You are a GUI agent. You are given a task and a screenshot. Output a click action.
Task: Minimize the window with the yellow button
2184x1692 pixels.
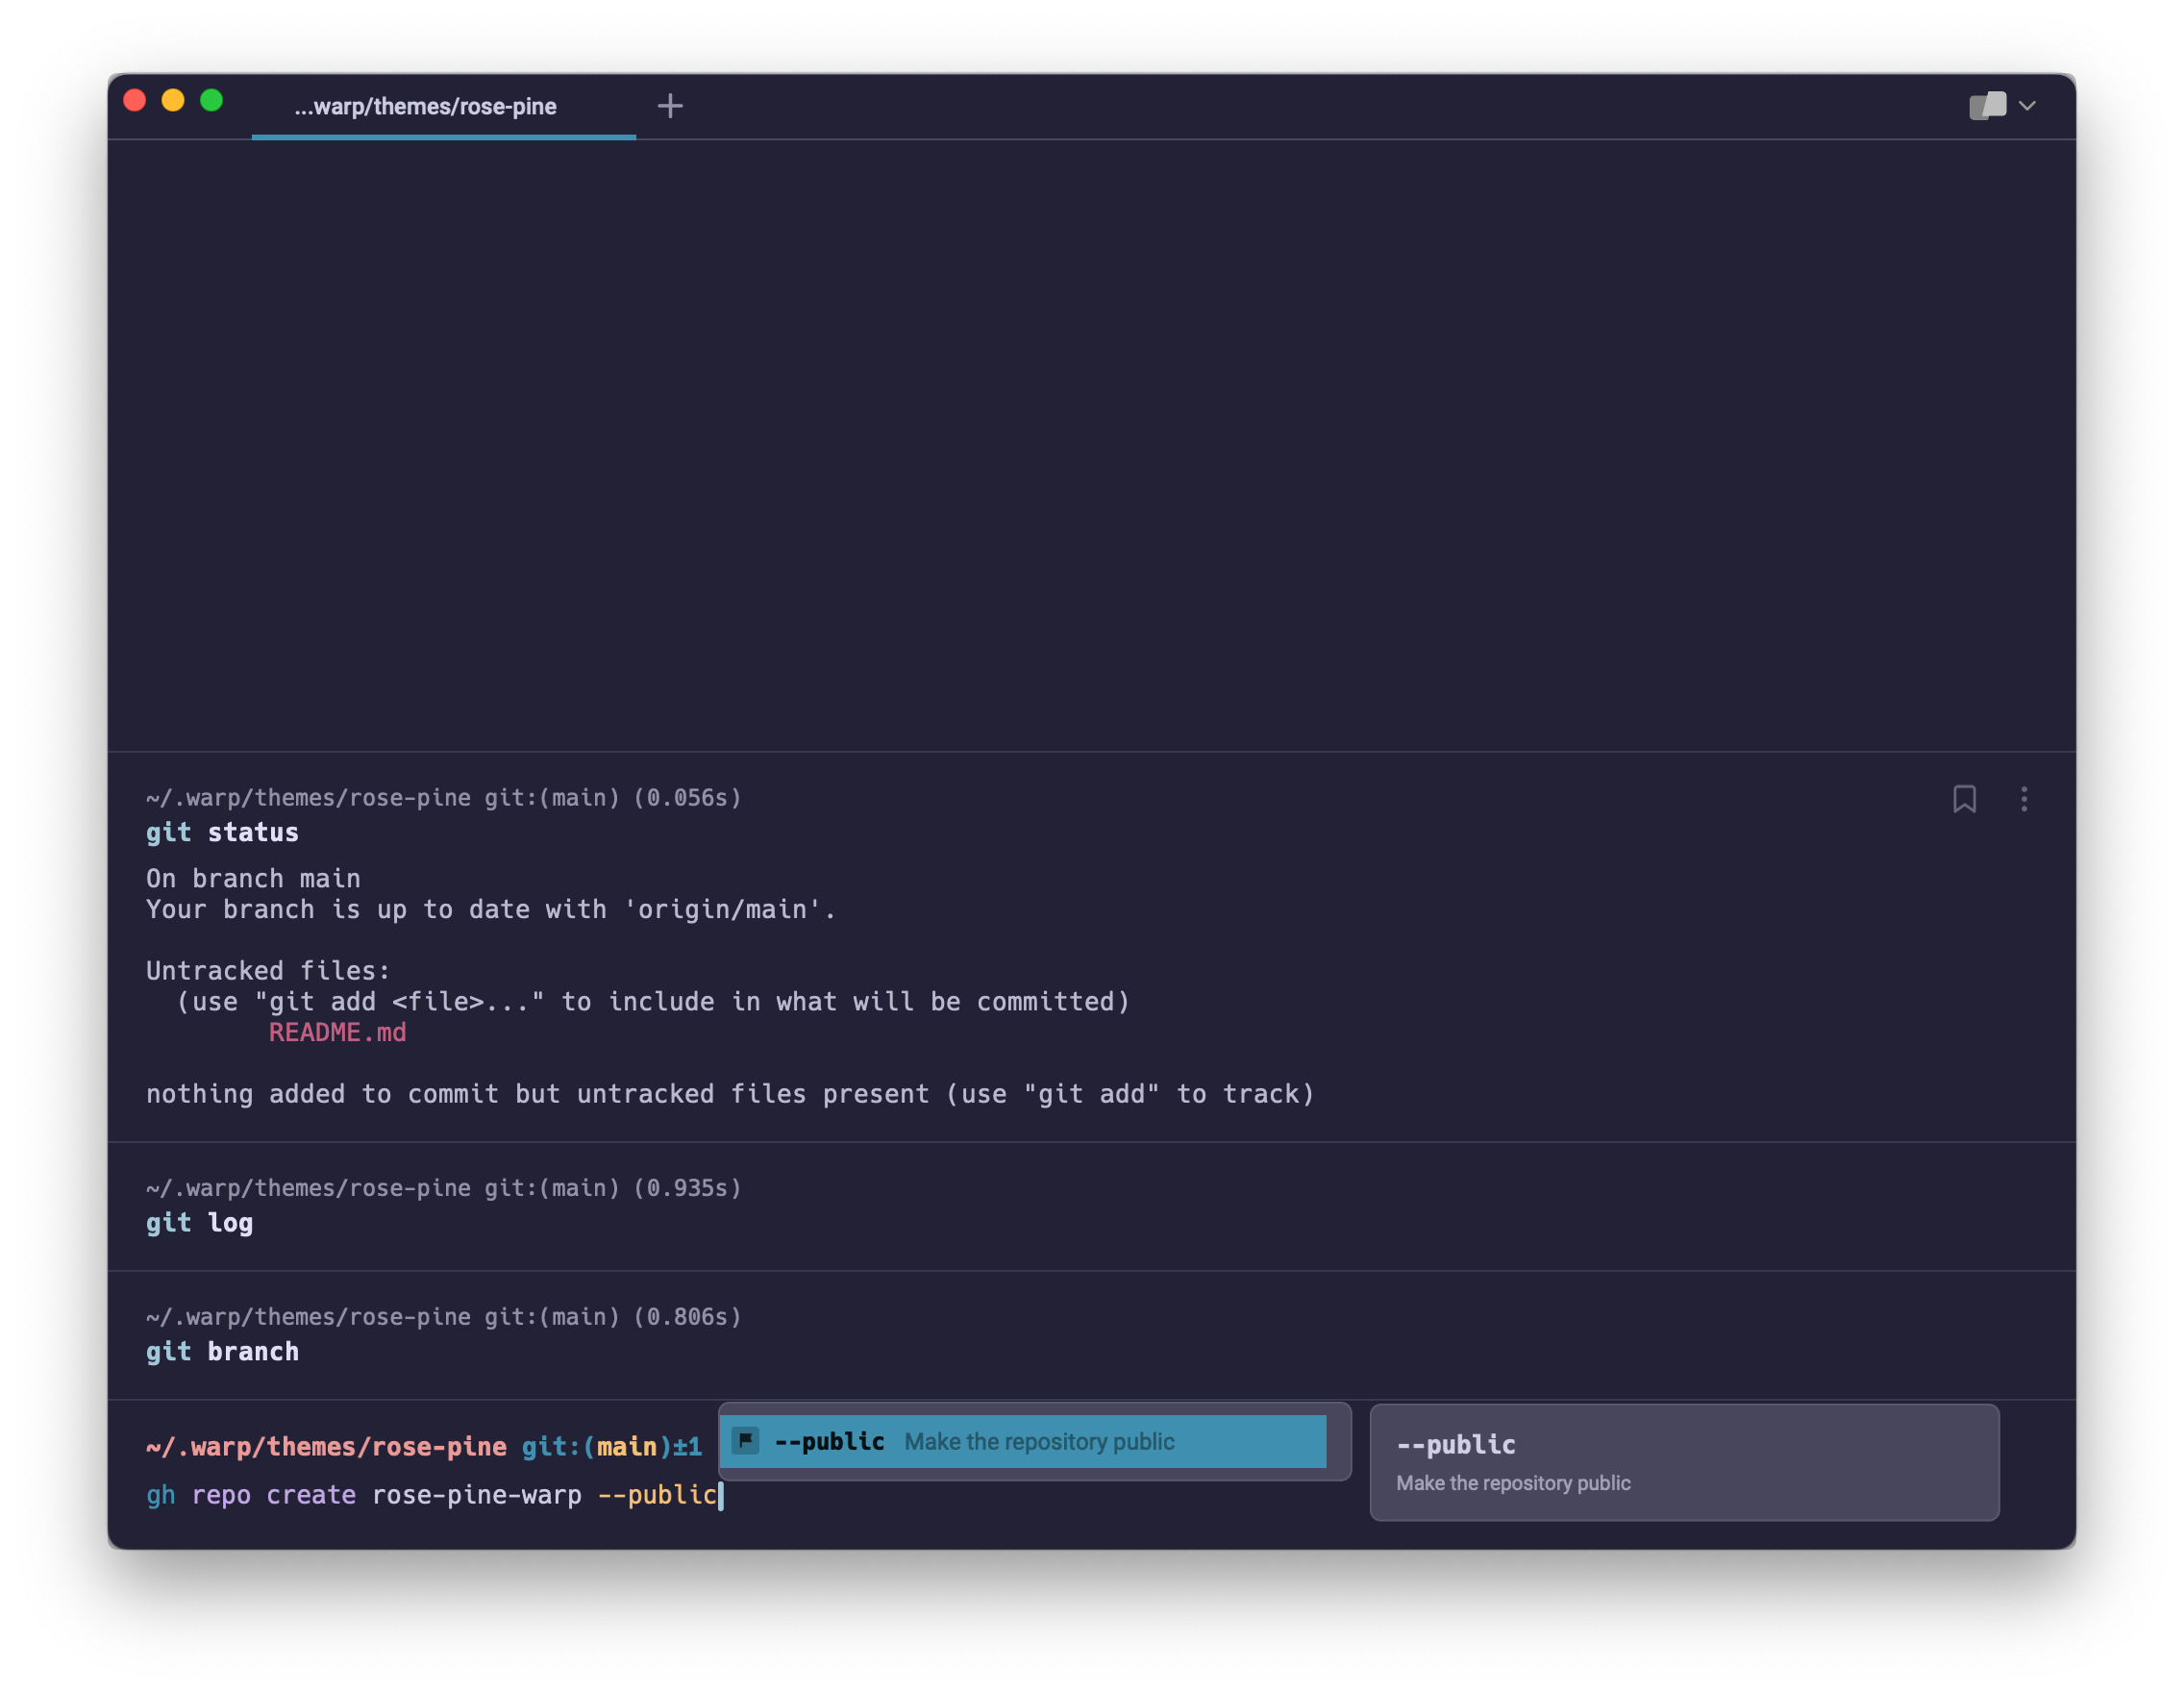[x=173, y=100]
